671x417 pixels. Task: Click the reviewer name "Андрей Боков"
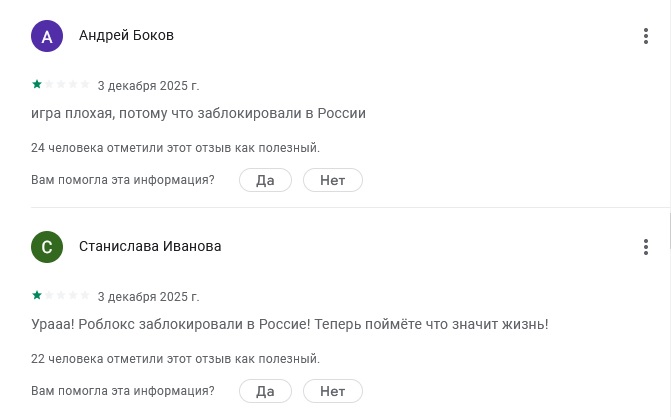click(126, 36)
